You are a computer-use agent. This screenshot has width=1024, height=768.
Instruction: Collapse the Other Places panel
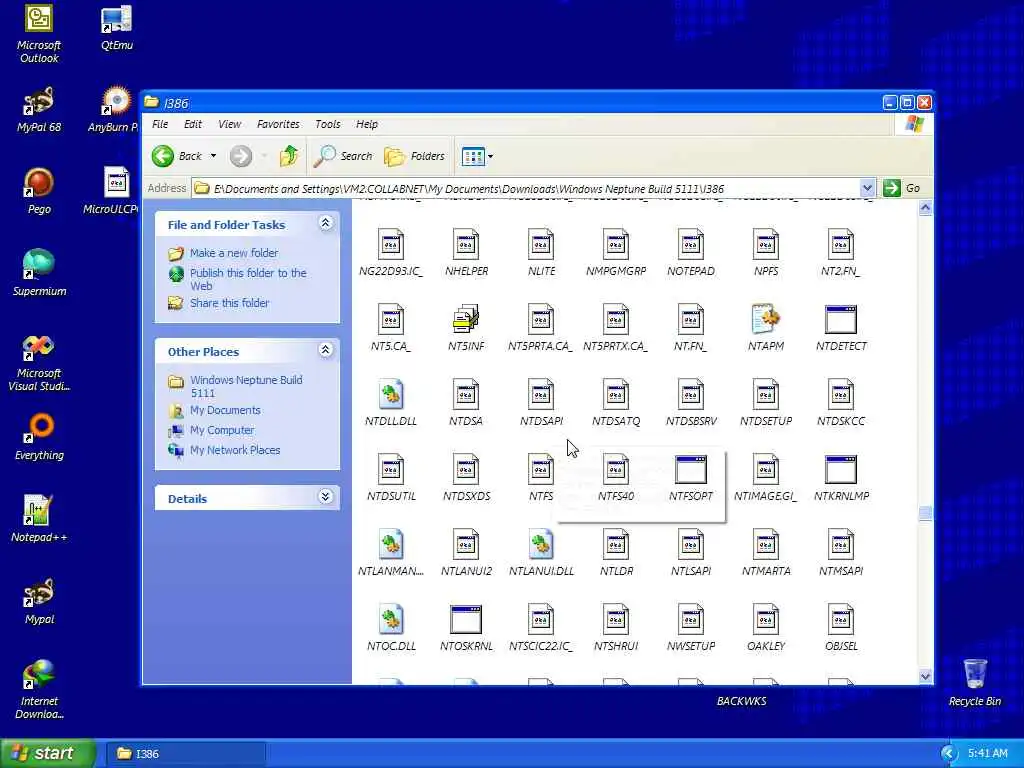[x=325, y=350]
